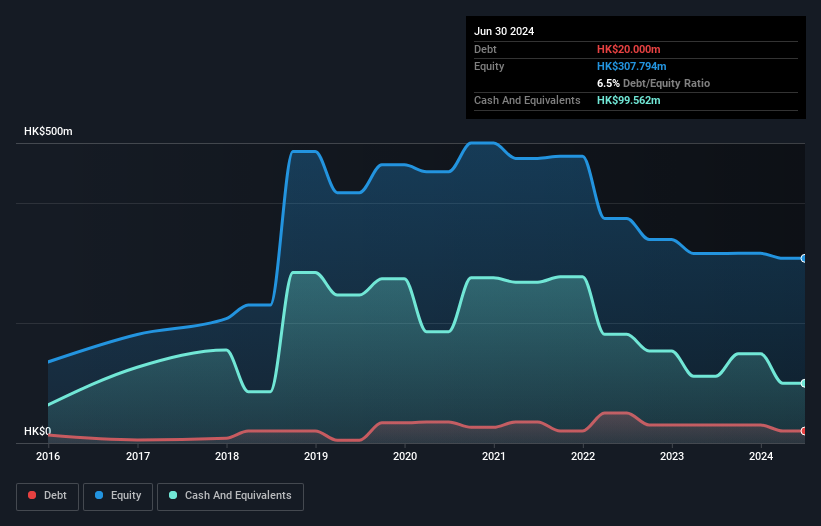The image size is (821, 526).
Task: Click the 2018 x-axis label
Action: coord(227,456)
